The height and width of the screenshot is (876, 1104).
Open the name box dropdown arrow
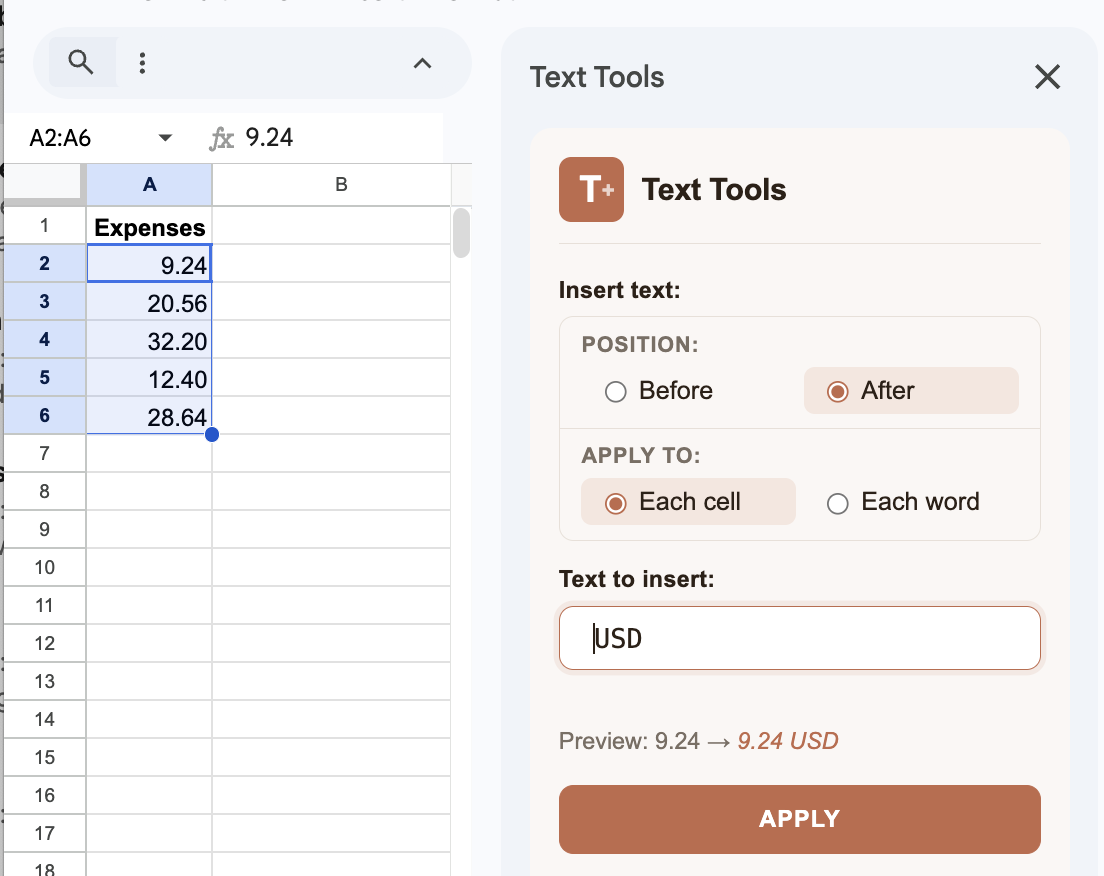[x=165, y=138]
